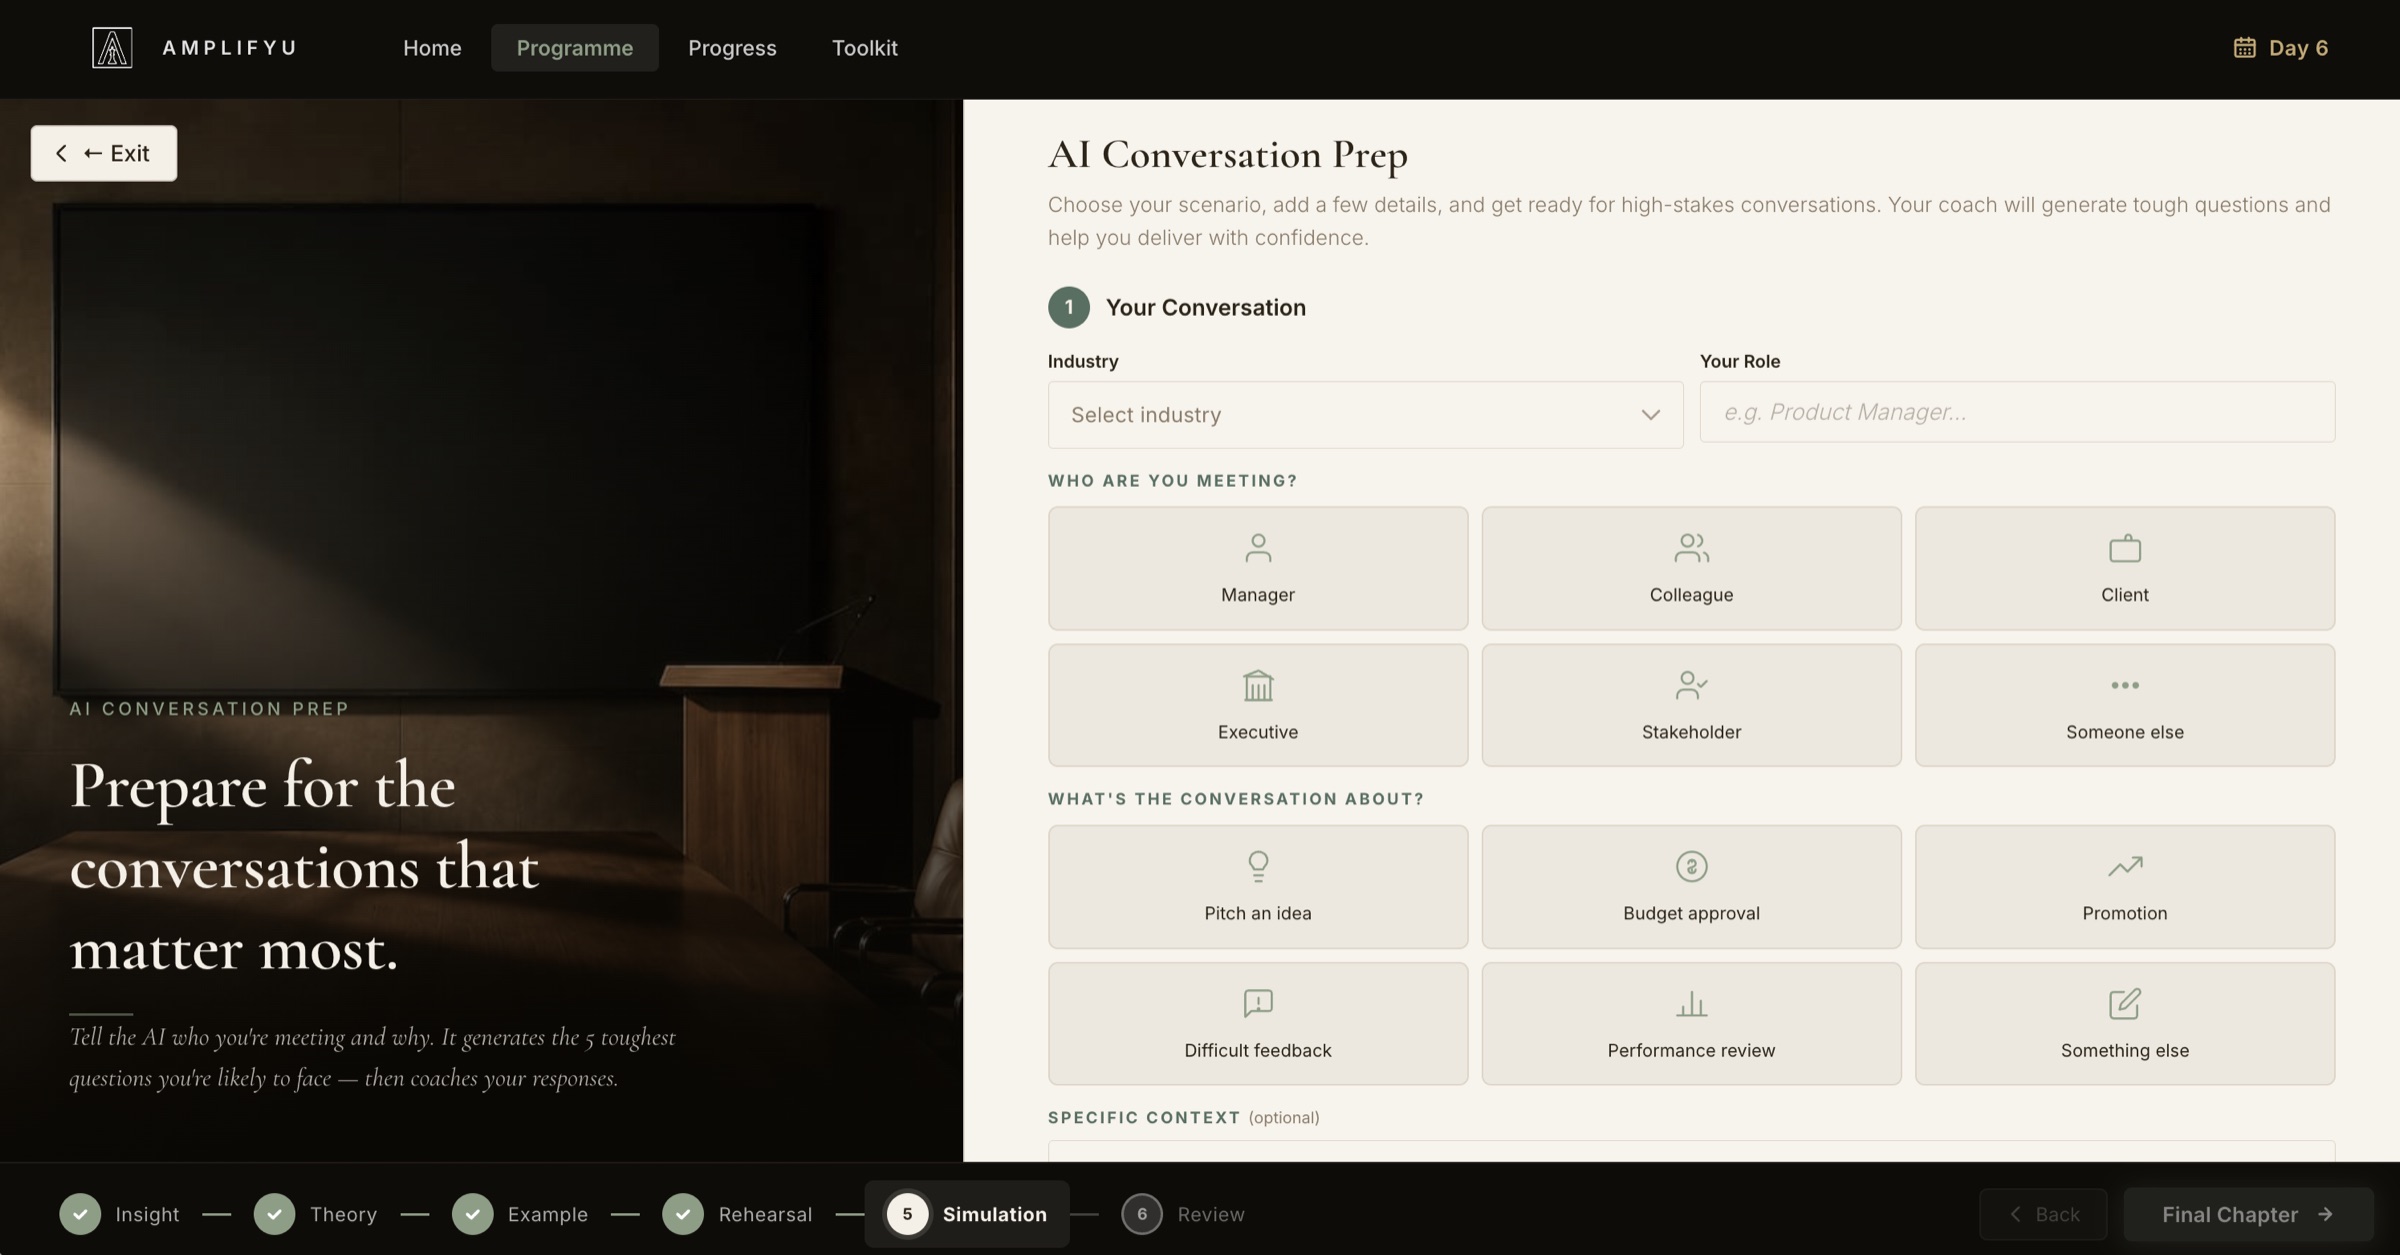Viewport: 2400px width, 1255px height.
Task: Select the Difficult feedback message card
Action: tap(1258, 1023)
